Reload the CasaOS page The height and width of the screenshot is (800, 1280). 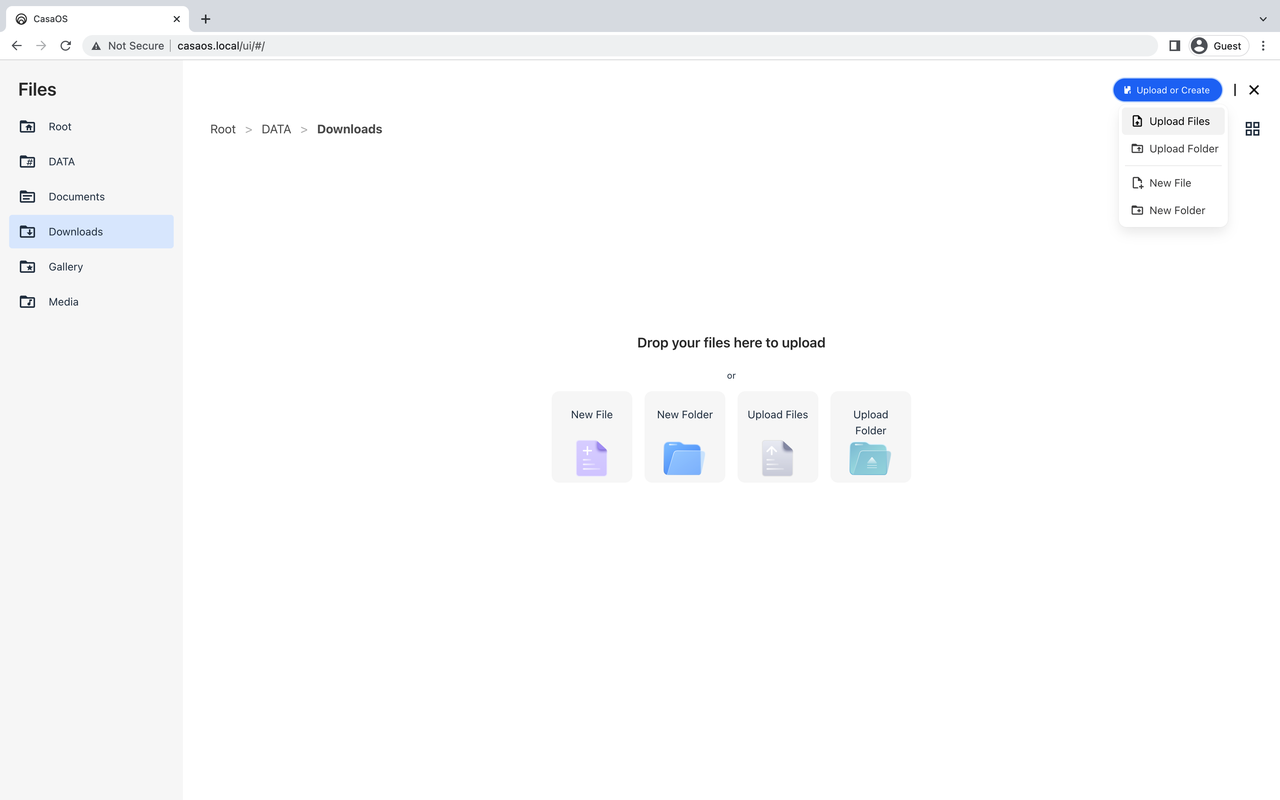coord(65,45)
